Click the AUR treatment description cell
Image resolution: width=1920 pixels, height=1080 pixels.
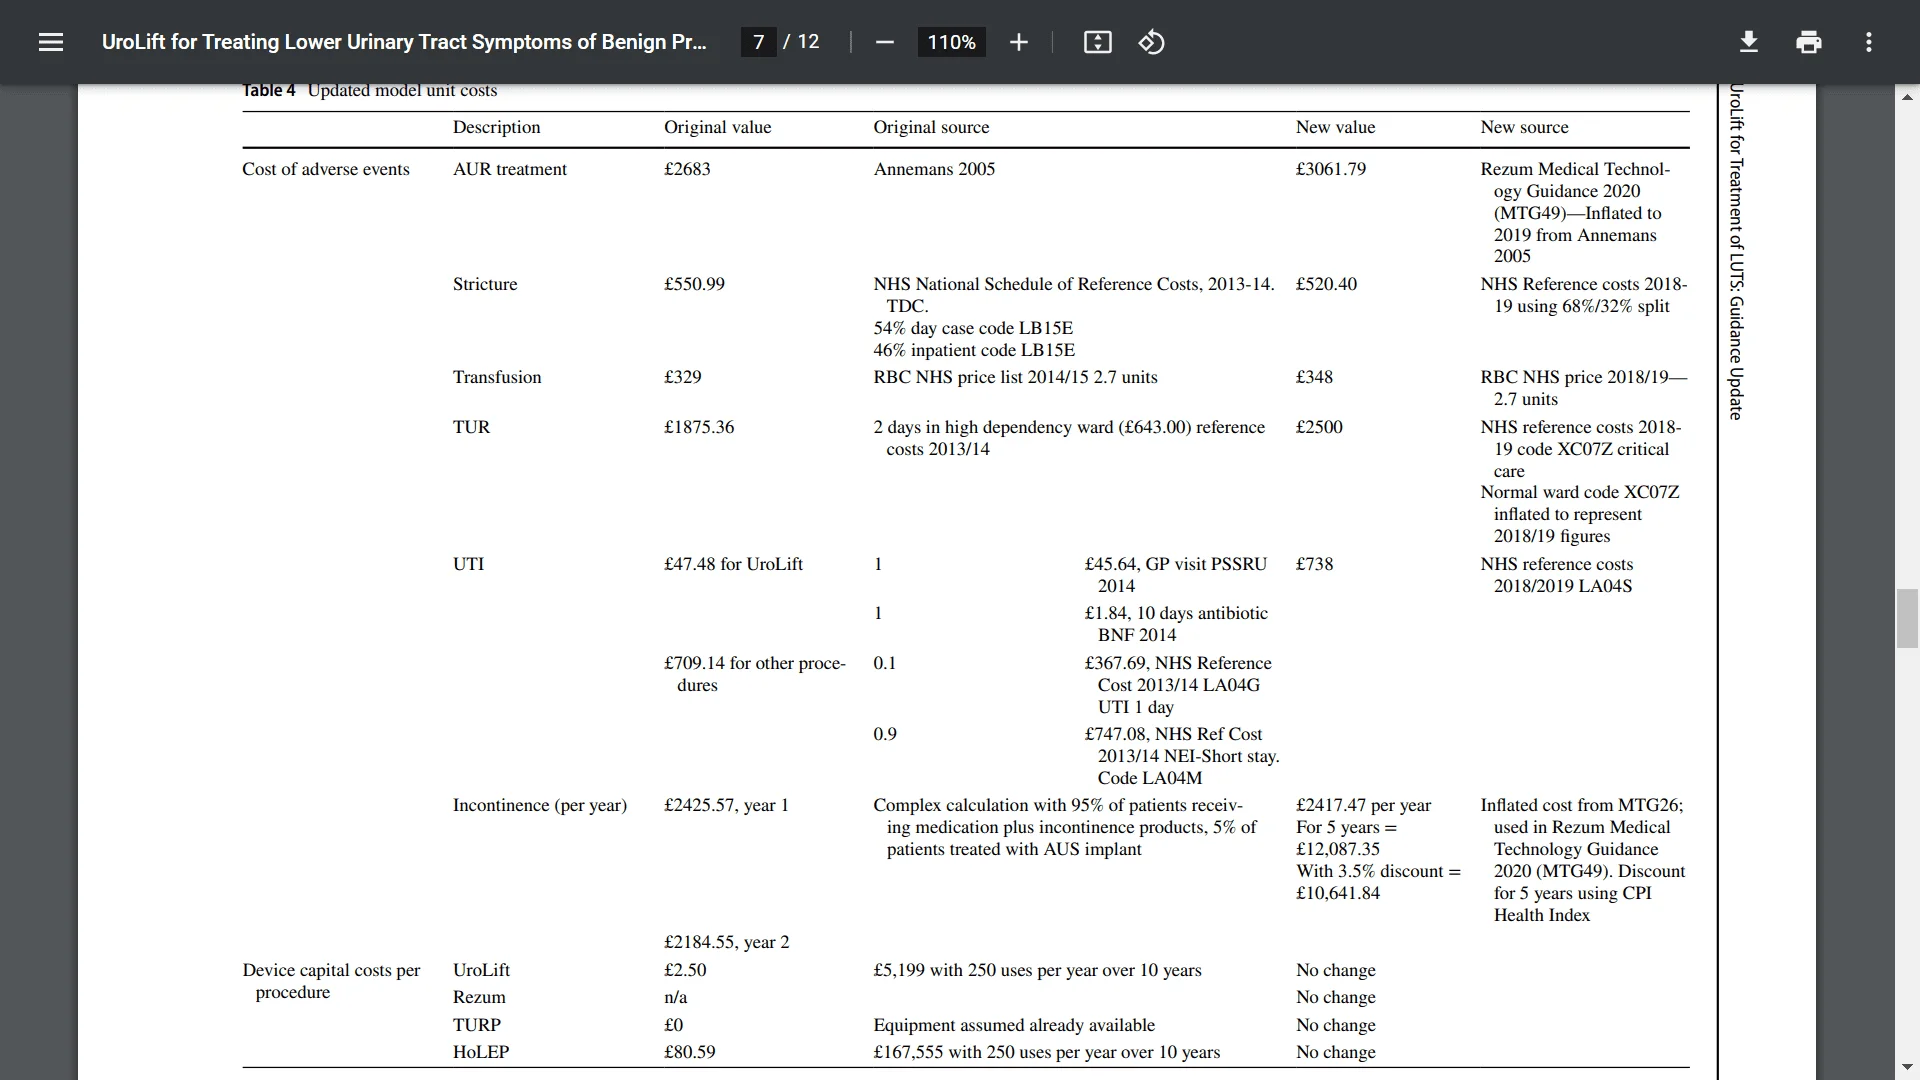(x=510, y=169)
